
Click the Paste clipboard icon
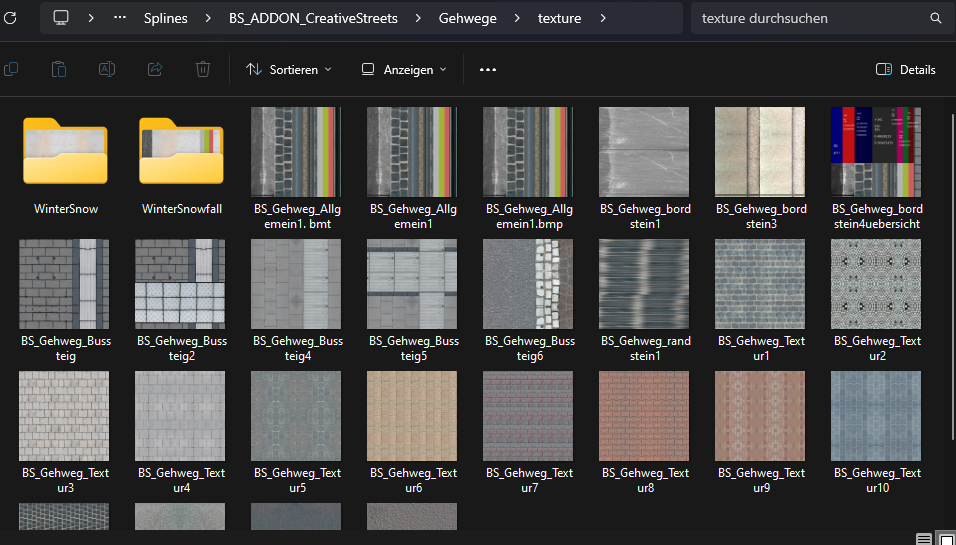pyautogui.click(x=59, y=69)
